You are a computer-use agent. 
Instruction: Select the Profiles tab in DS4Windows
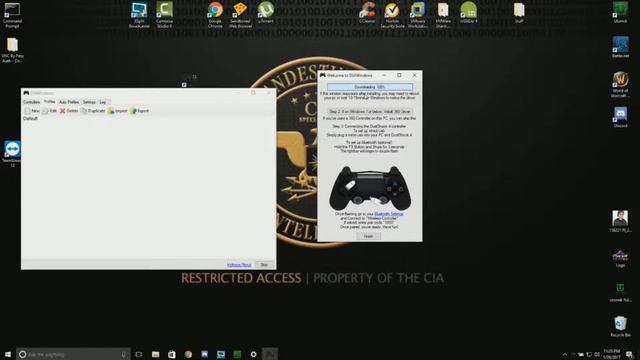coord(49,102)
